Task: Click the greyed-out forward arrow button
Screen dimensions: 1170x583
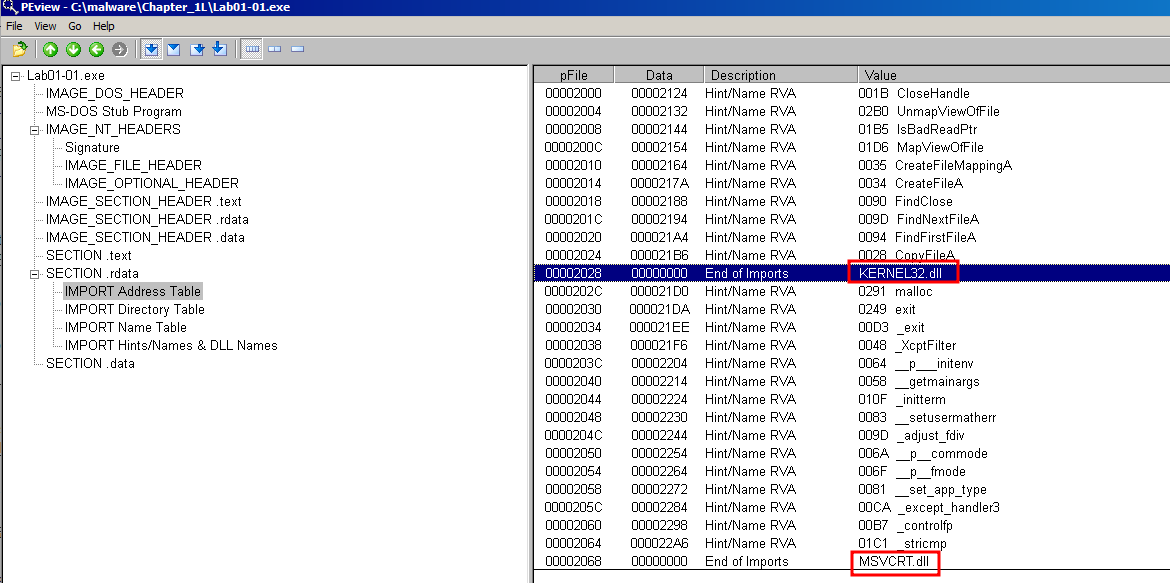Action: tap(119, 50)
